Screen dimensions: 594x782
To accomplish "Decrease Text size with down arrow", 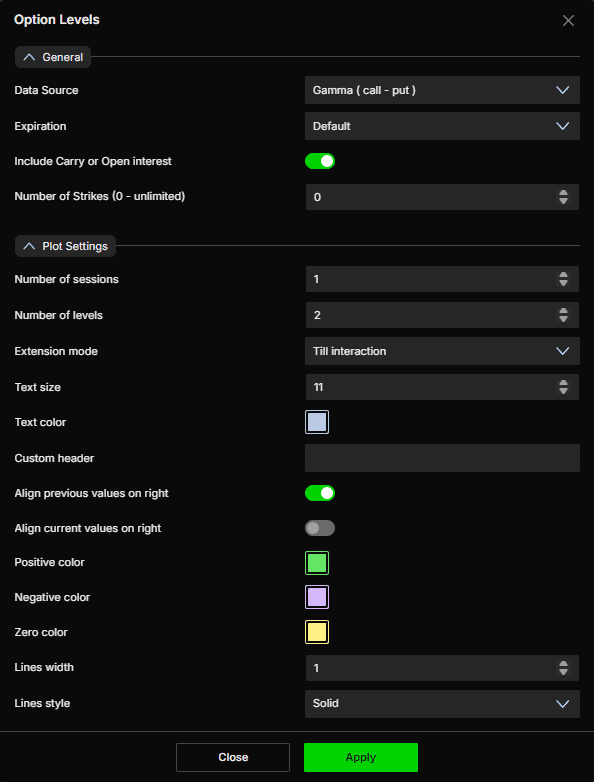I will (x=563, y=391).
